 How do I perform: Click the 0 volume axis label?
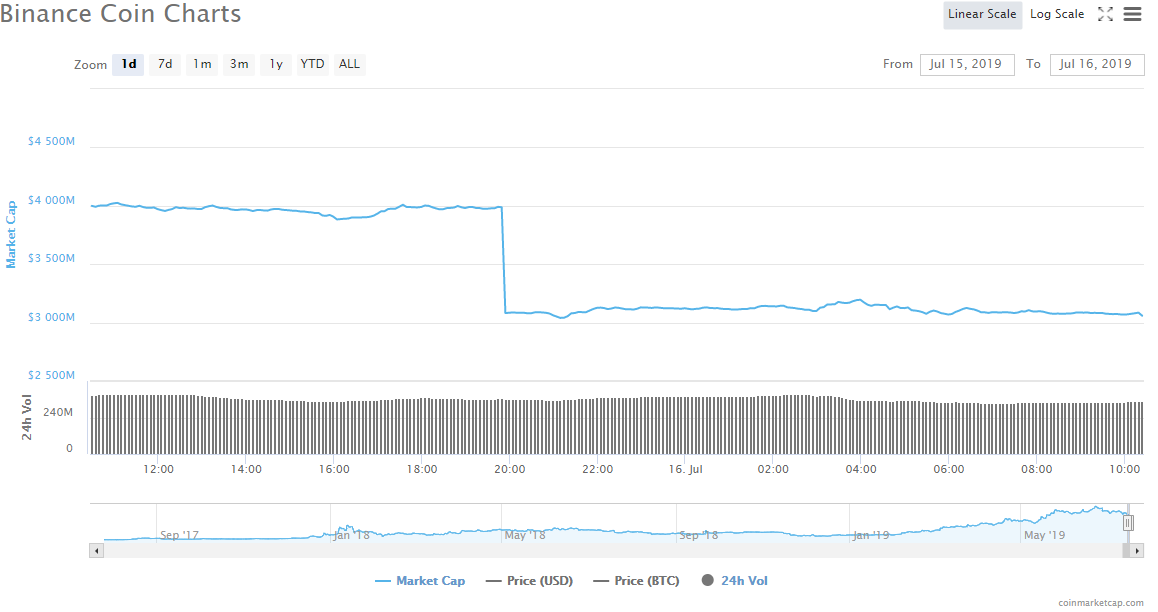tap(69, 448)
